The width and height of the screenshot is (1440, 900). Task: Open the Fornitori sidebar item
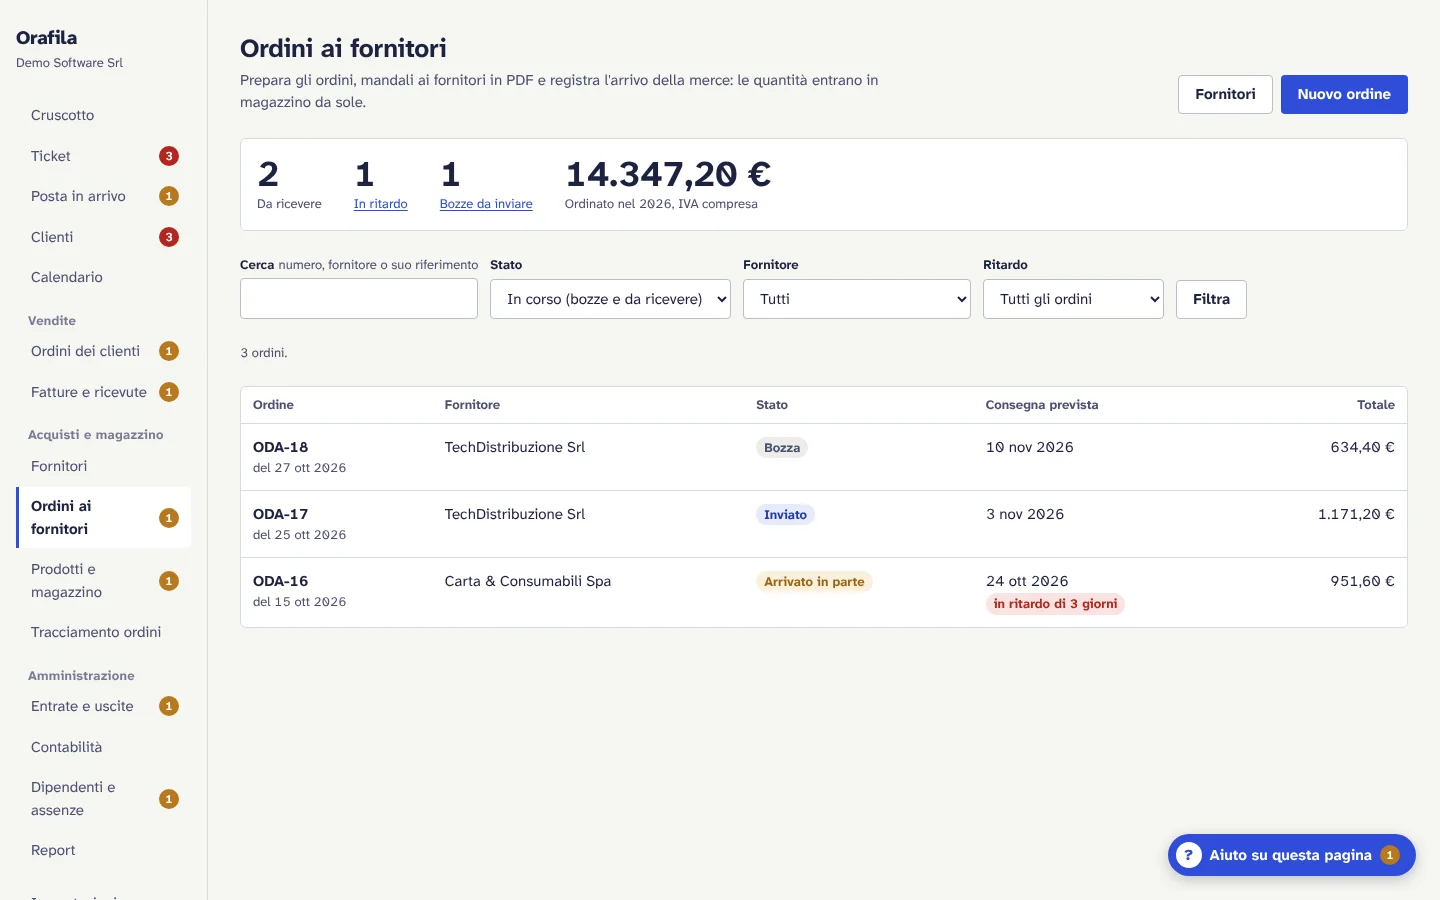pyautogui.click(x=103, y=466)
